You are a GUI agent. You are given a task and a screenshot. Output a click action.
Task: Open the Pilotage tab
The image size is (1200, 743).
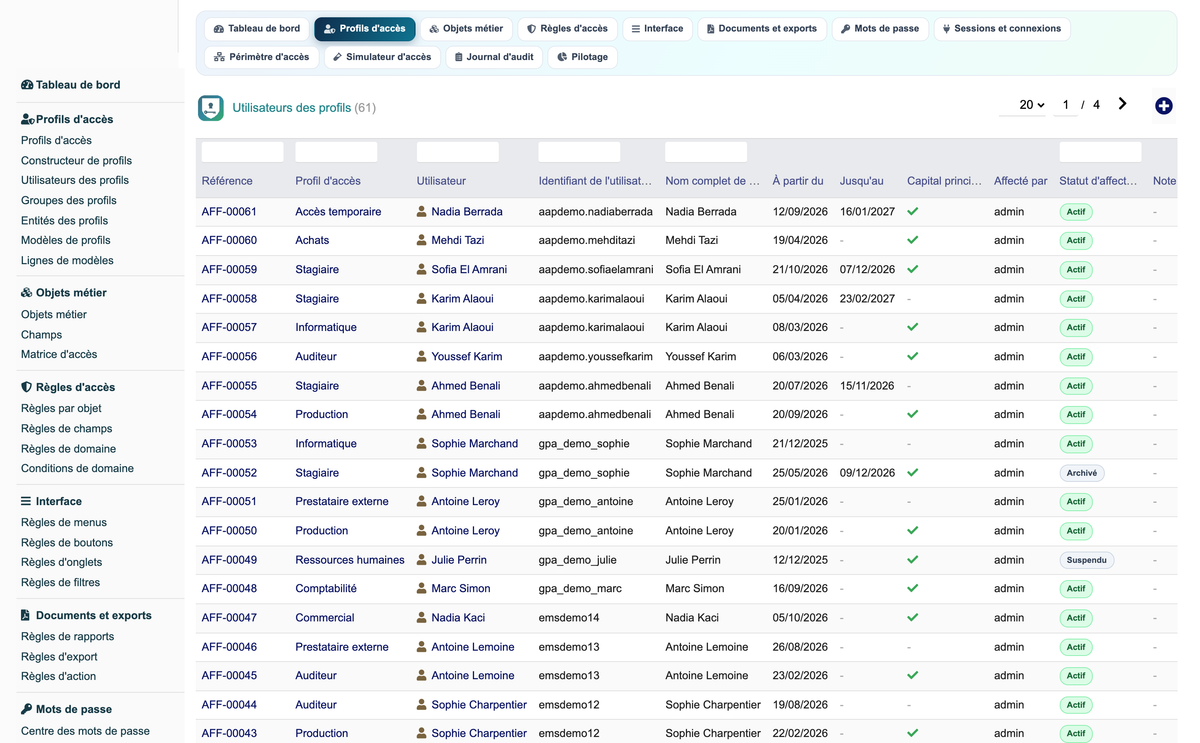coord(582,57)
